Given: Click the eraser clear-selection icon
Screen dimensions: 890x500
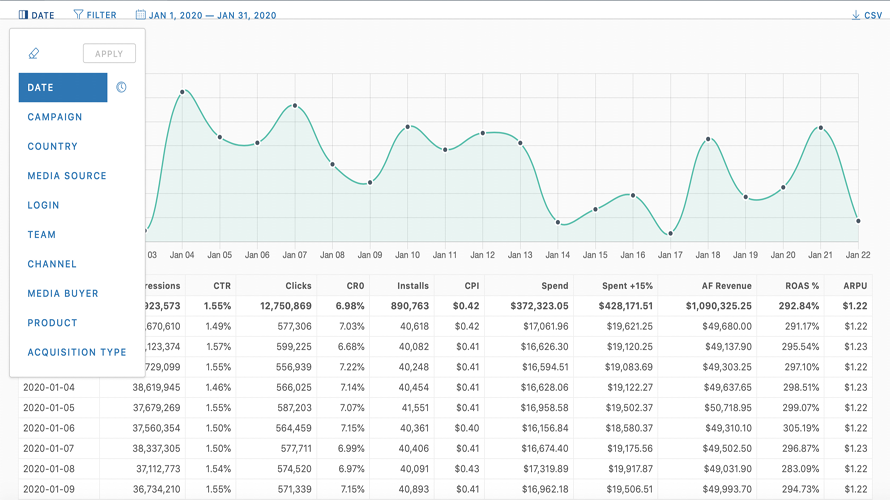Looking at the screenshot, I should (x=34, y=54).
